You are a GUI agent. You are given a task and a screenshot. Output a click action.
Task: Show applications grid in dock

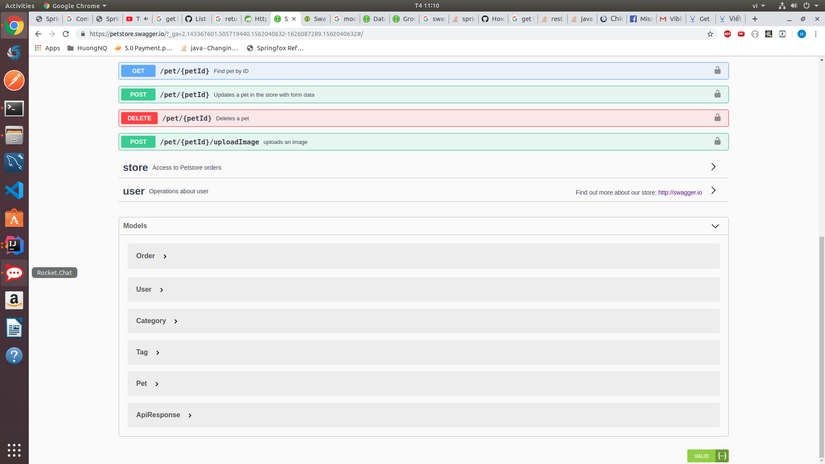[x=14, y=450]
